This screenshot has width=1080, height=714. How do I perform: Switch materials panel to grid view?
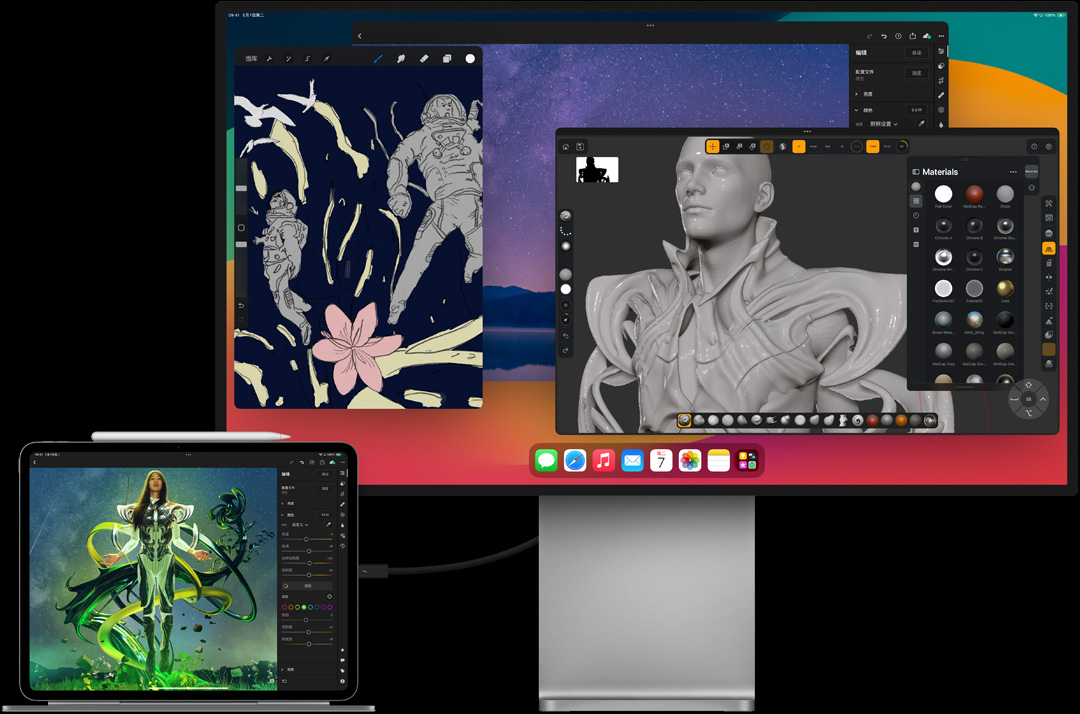pyautogui.click(x=916, y=201)
